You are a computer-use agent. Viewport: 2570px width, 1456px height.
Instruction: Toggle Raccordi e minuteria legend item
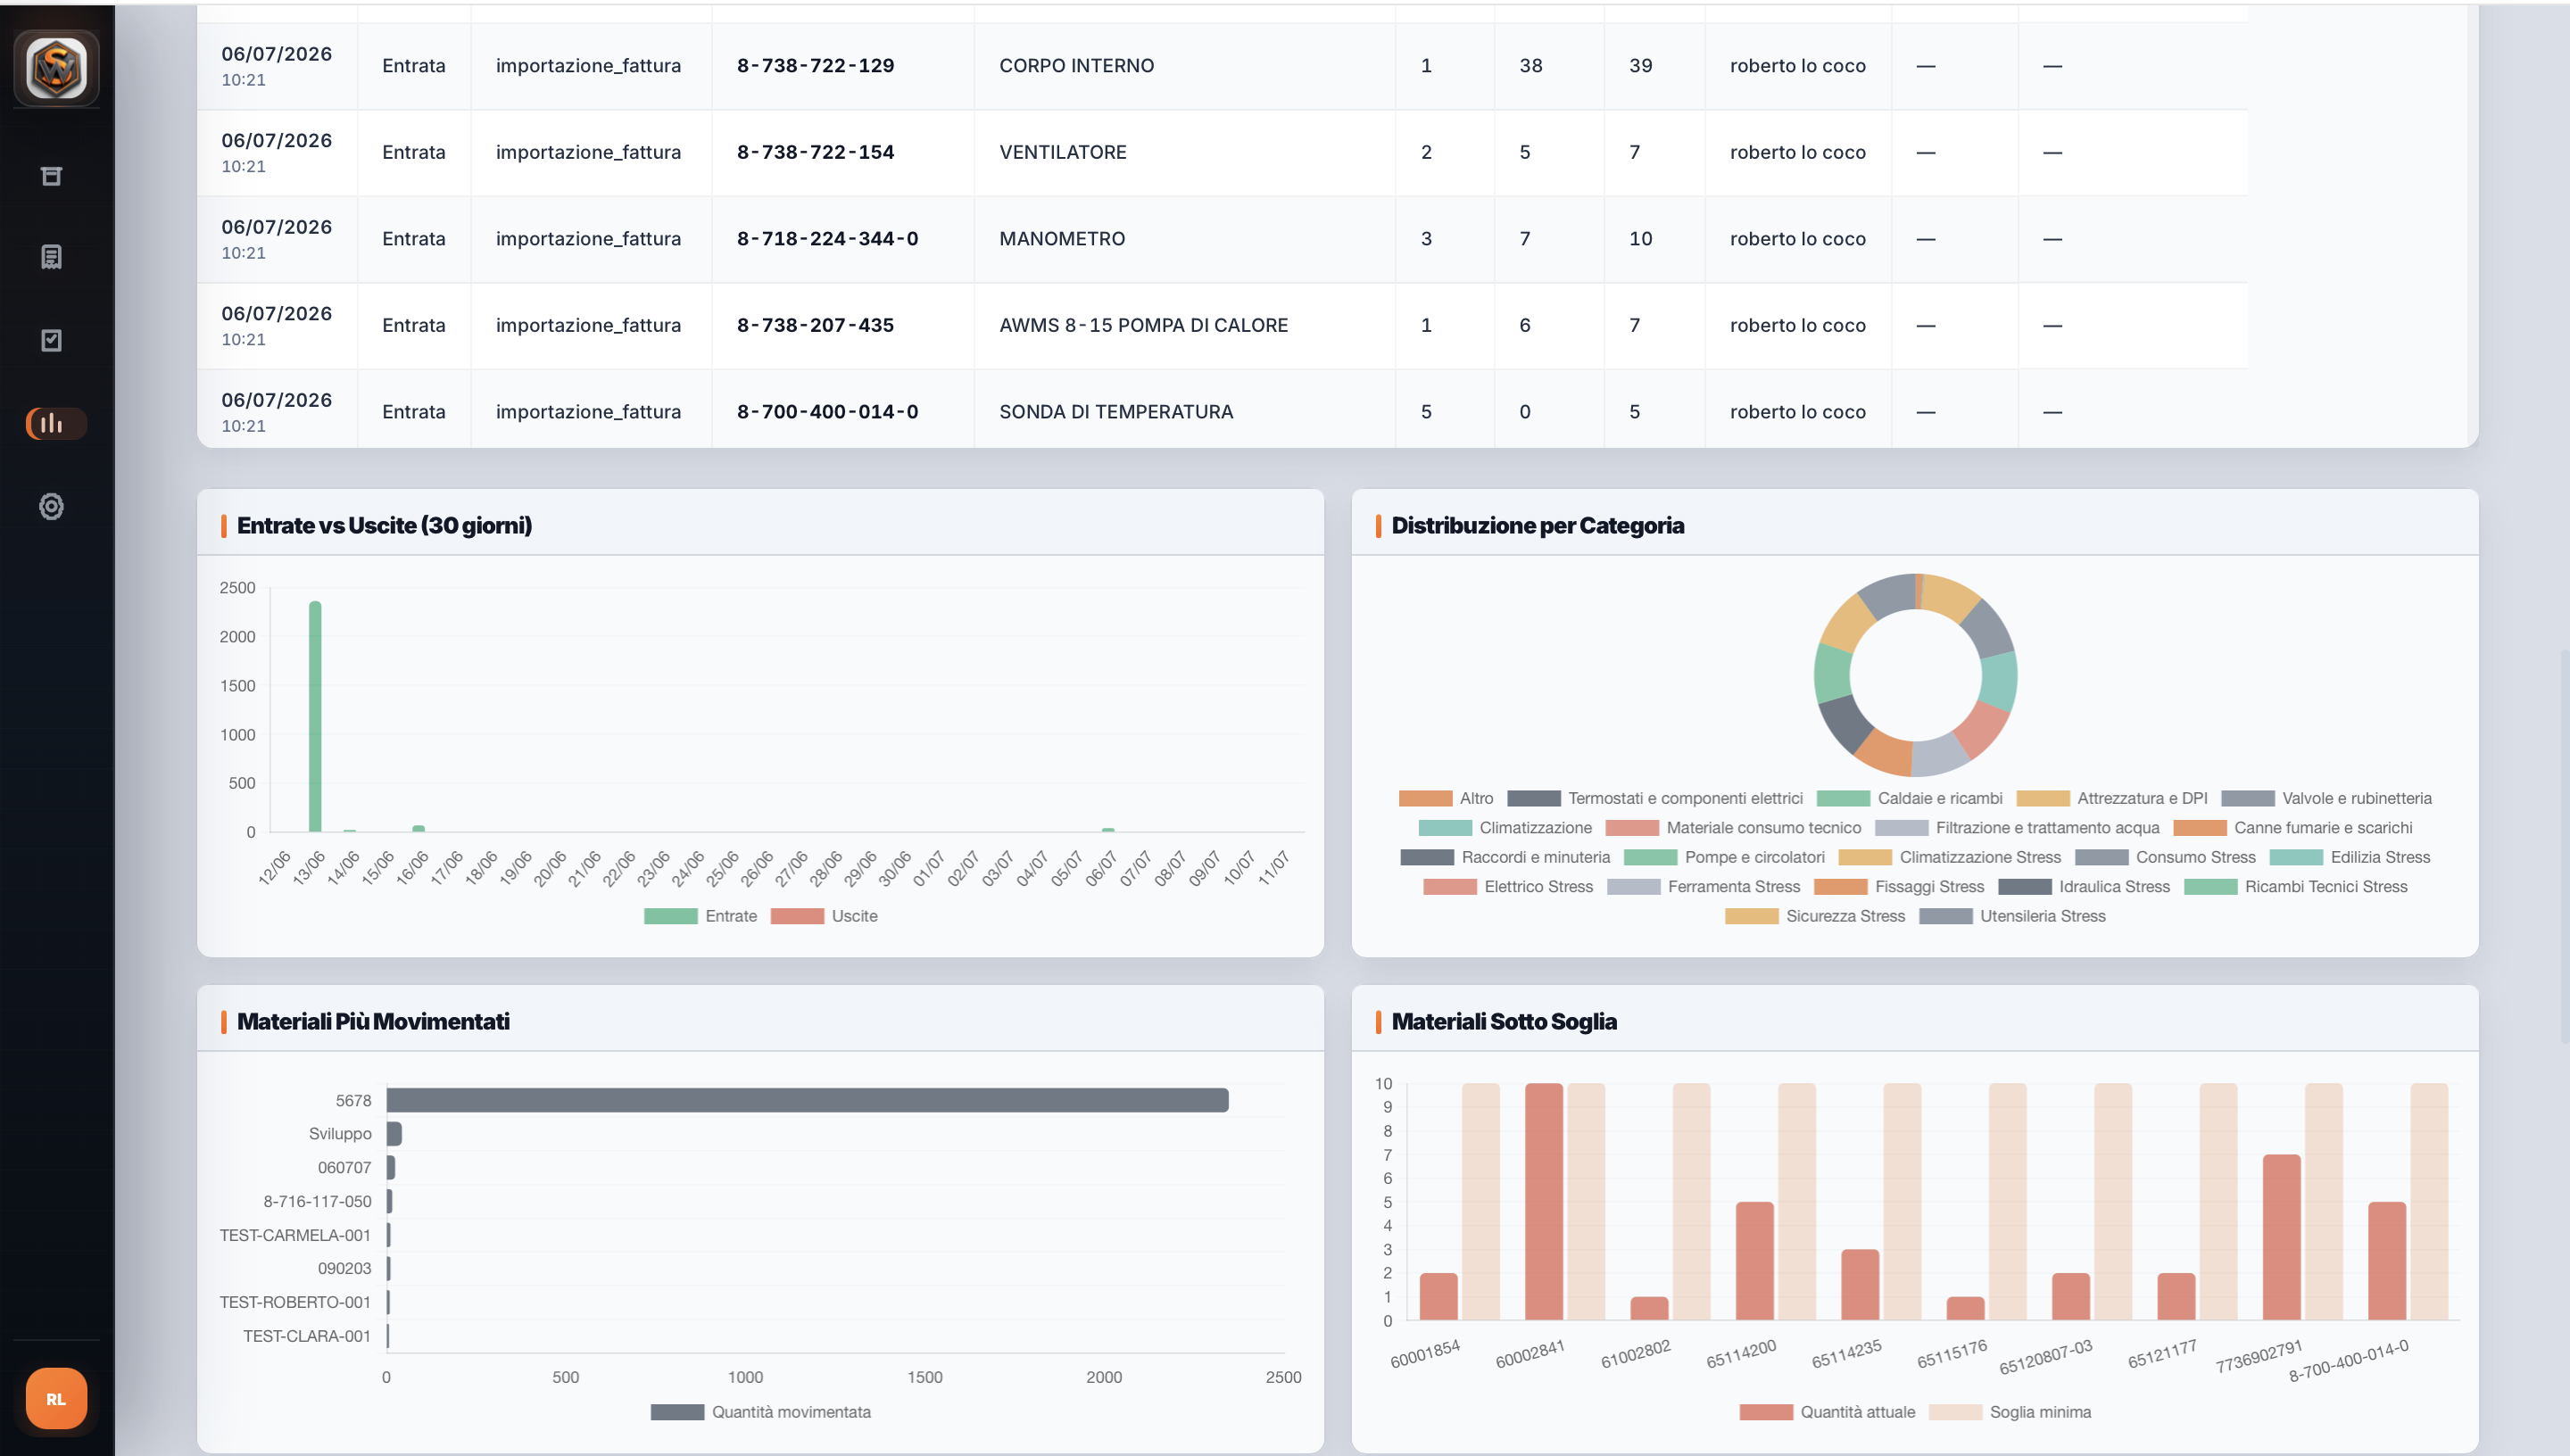point(1505,857)
